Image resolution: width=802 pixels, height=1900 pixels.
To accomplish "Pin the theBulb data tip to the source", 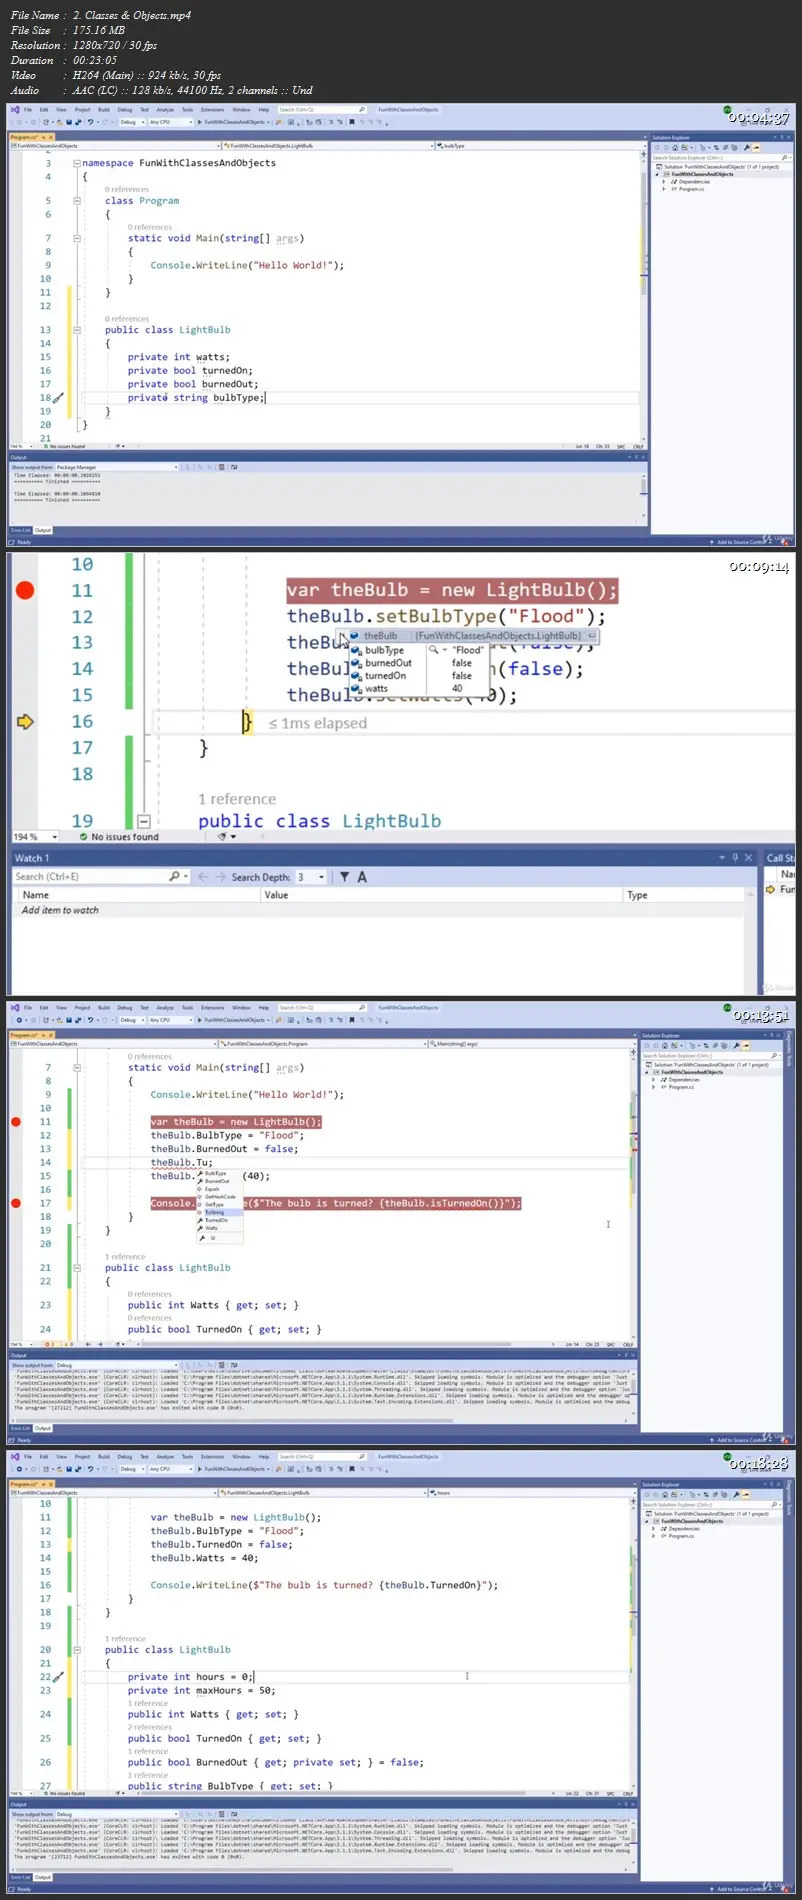I will 592,636.
